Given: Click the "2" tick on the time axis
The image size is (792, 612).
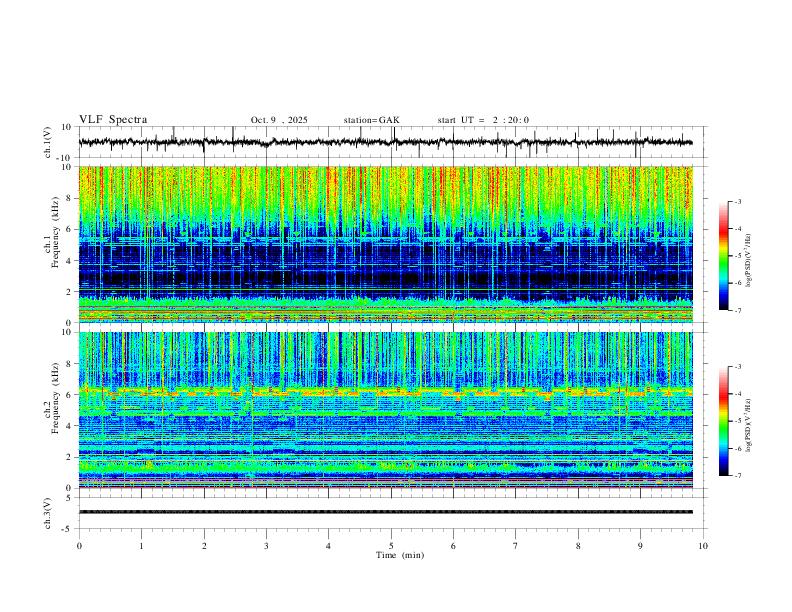Looking at the screenshot, I should [x=204, y=546].
